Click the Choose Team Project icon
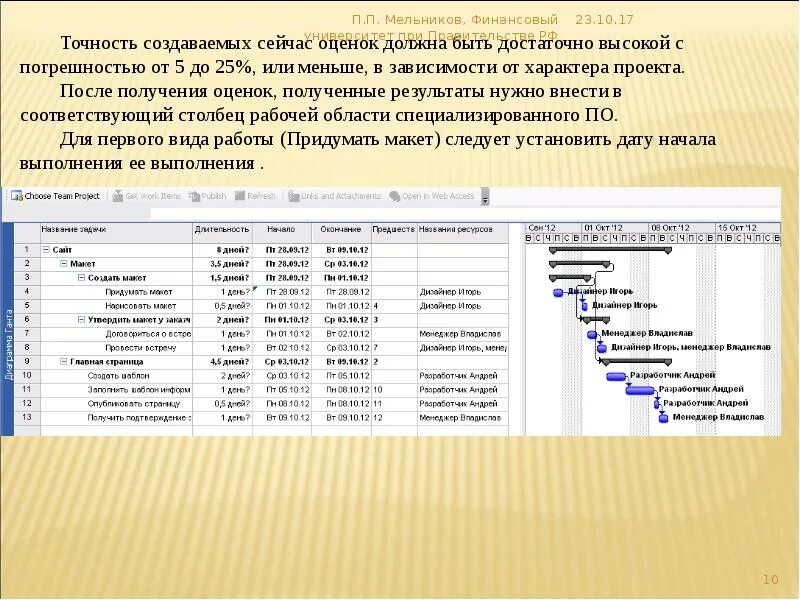This screenshot has height=600, width=800. pyautogui.click(x=16, y=196)
